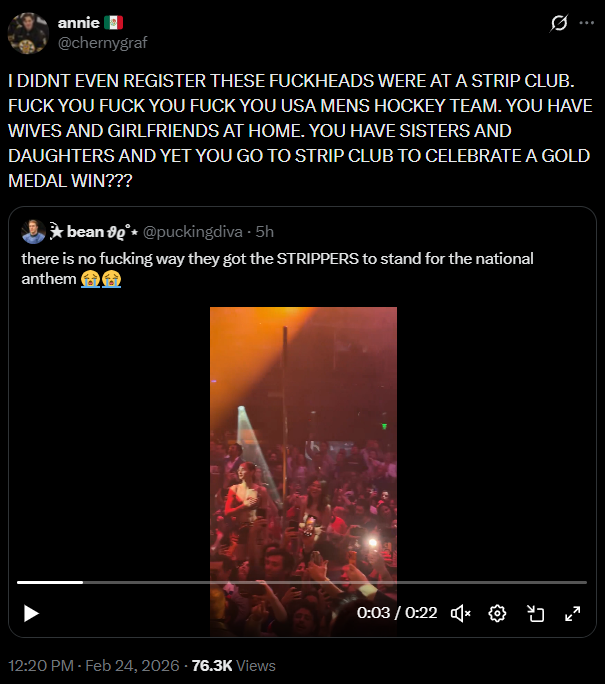
Task: Unmute the video with the speaker icon
Action: 461,613
